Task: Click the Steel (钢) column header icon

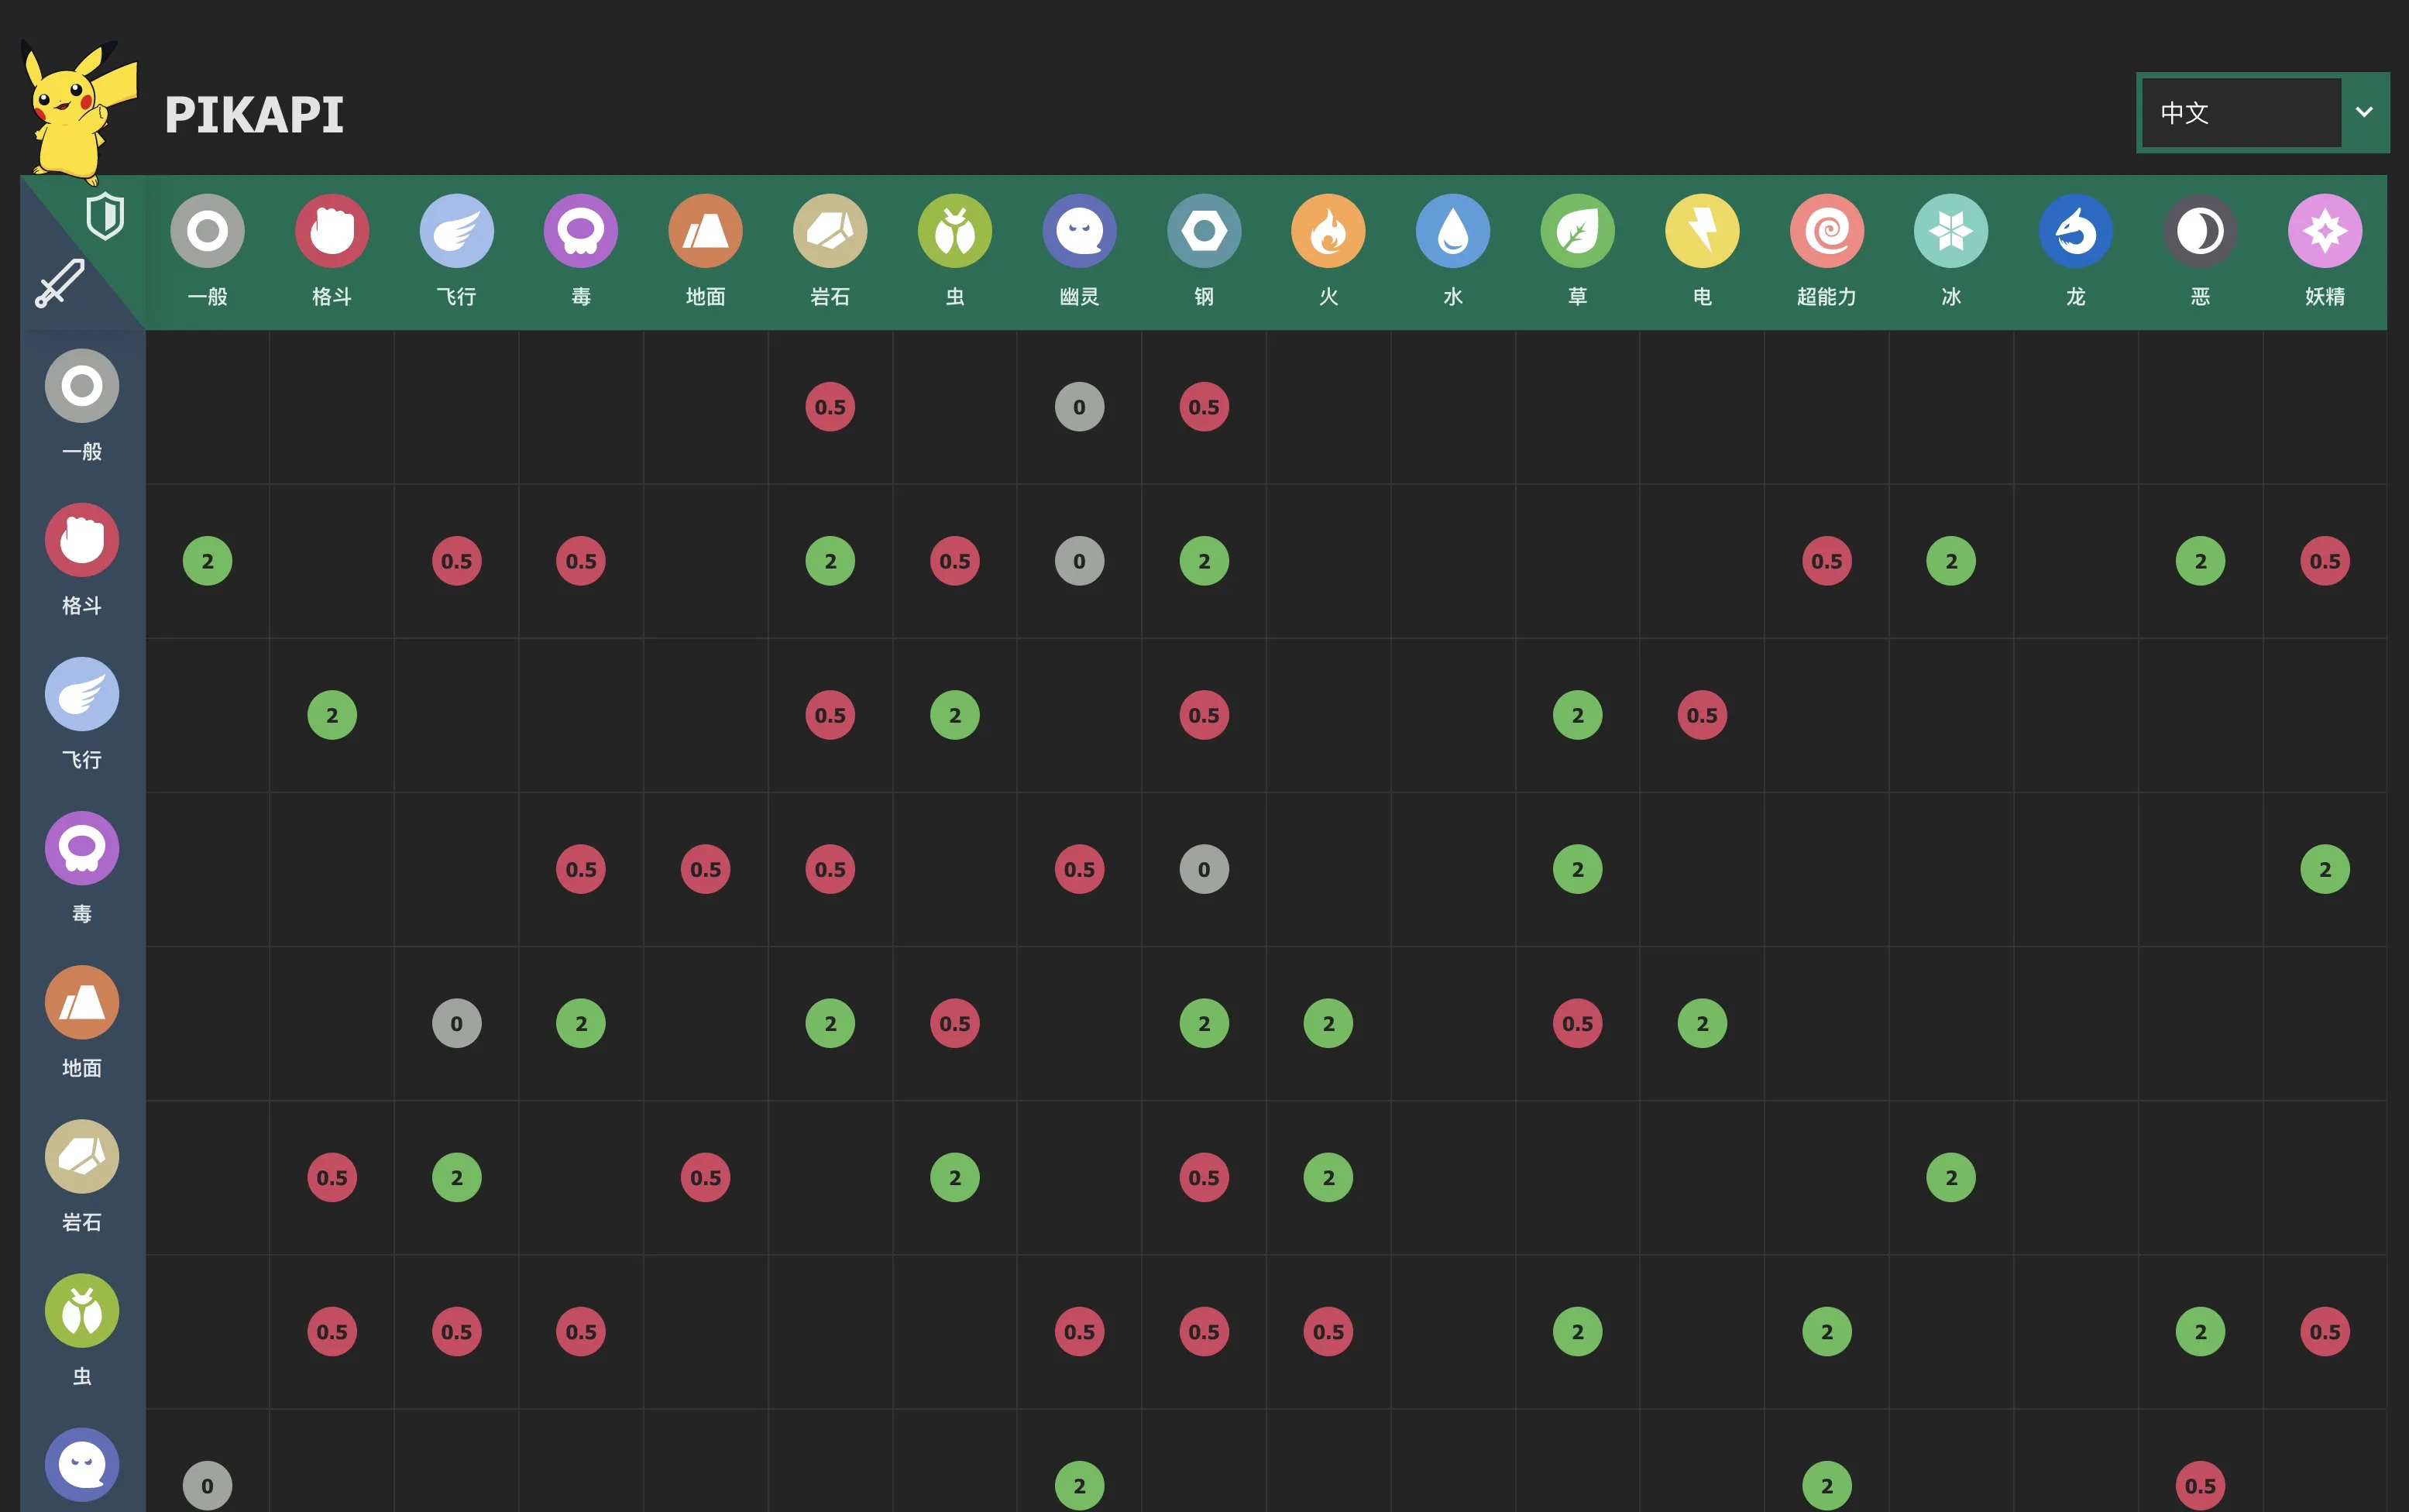Action: pos(1204,231)
